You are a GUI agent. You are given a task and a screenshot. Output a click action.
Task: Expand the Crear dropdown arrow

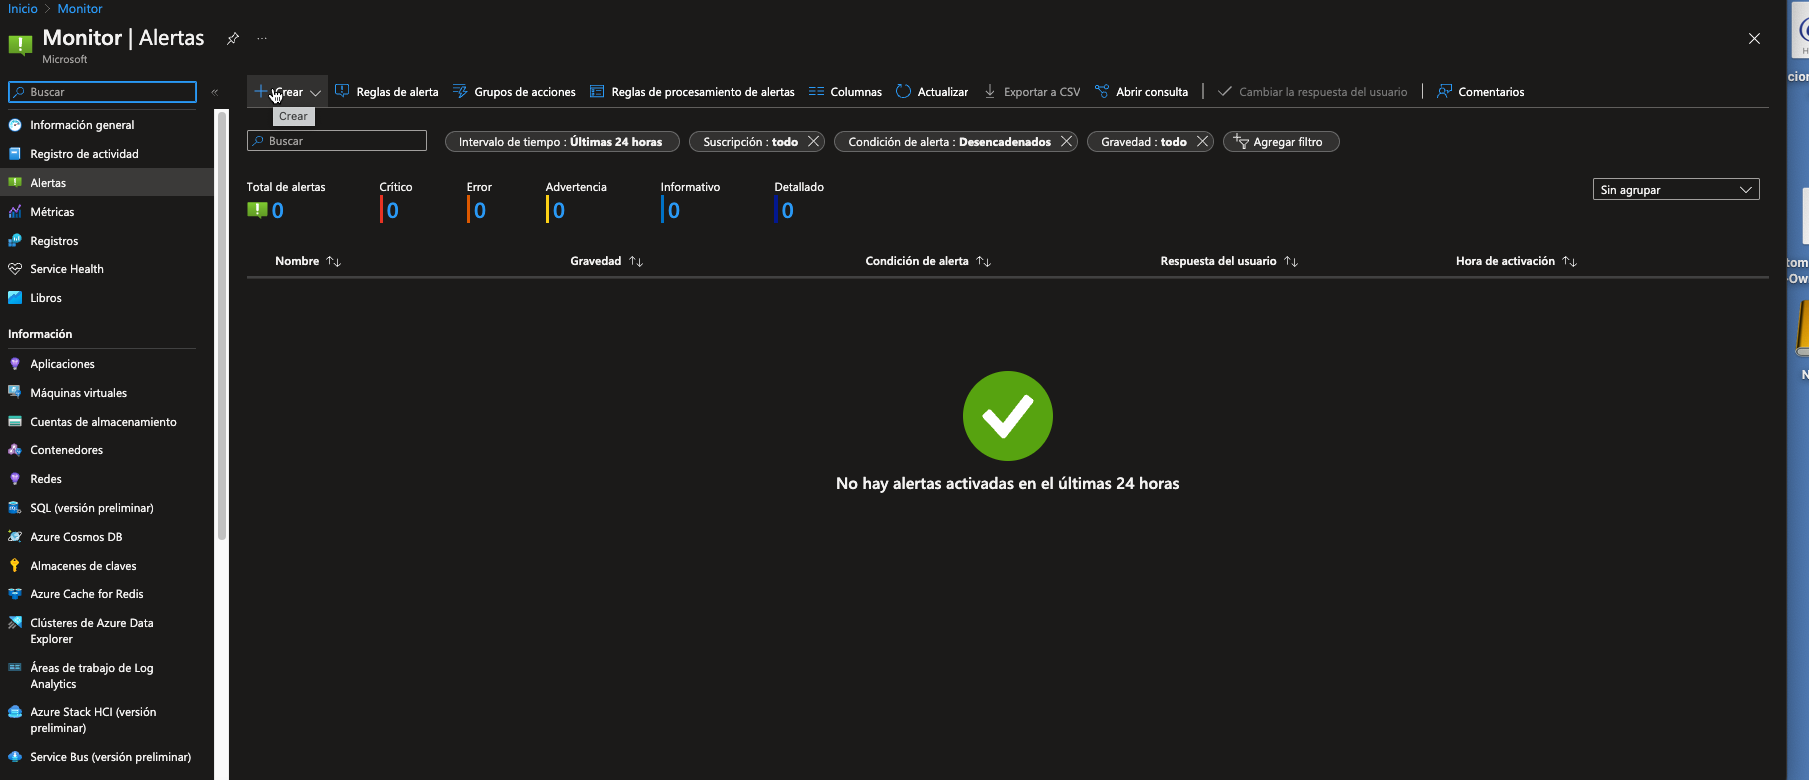pyautogui.click(x=315, y=93)
